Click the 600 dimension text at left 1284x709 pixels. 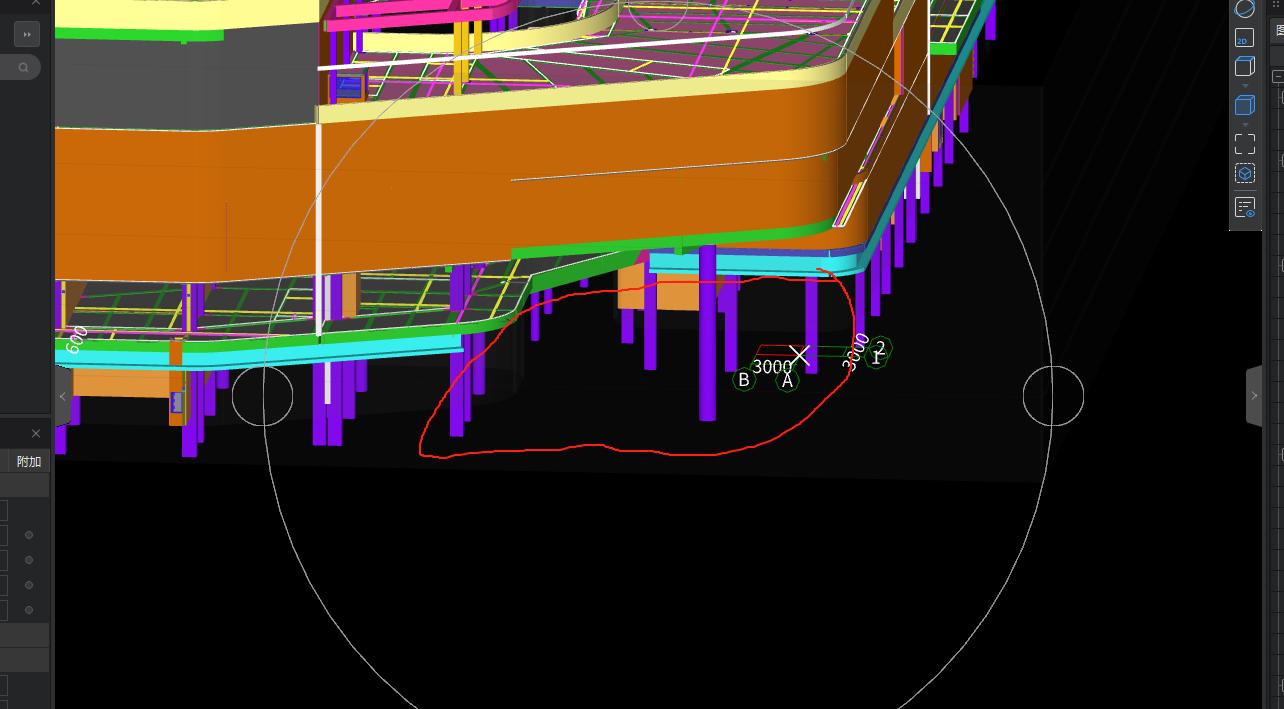click(77, 339)
